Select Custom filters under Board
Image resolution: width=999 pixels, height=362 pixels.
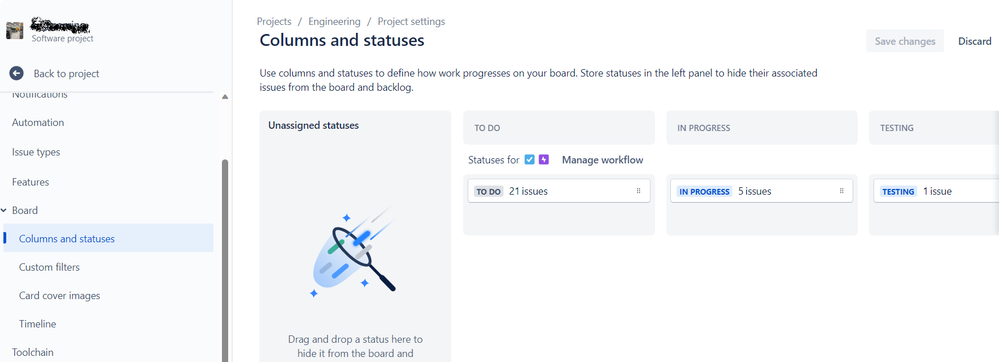point(49,267)
